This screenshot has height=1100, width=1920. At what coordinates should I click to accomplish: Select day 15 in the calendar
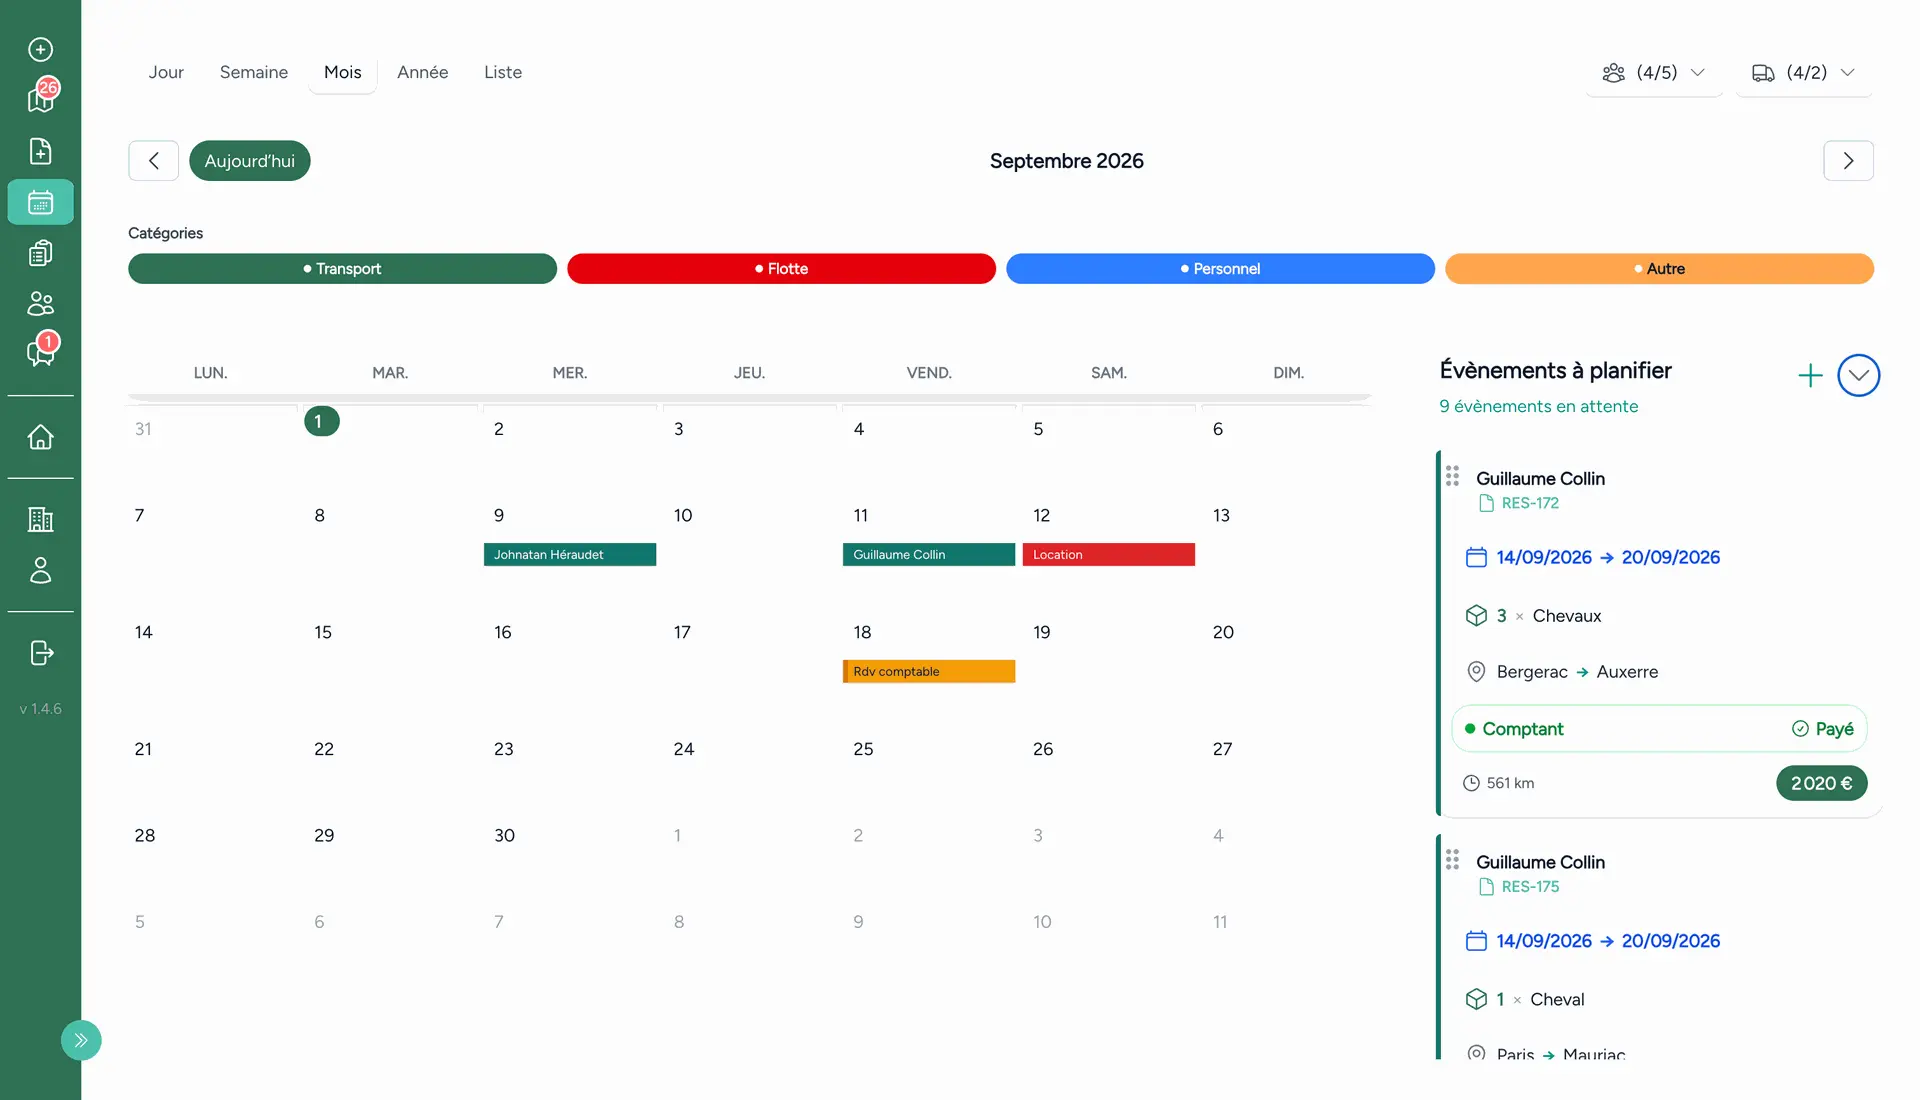coord(323,633)
